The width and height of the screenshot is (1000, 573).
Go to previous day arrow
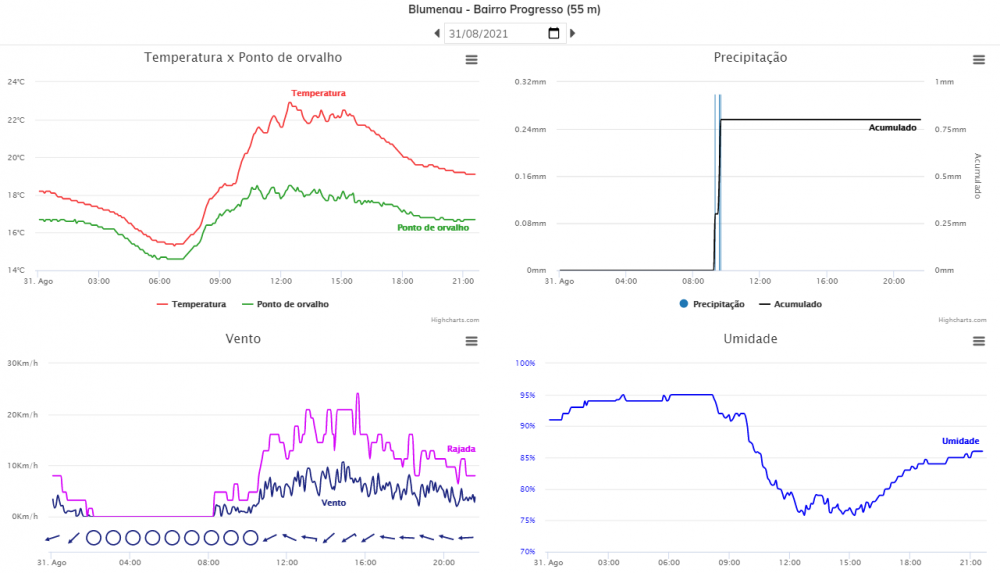click(437, 33)
